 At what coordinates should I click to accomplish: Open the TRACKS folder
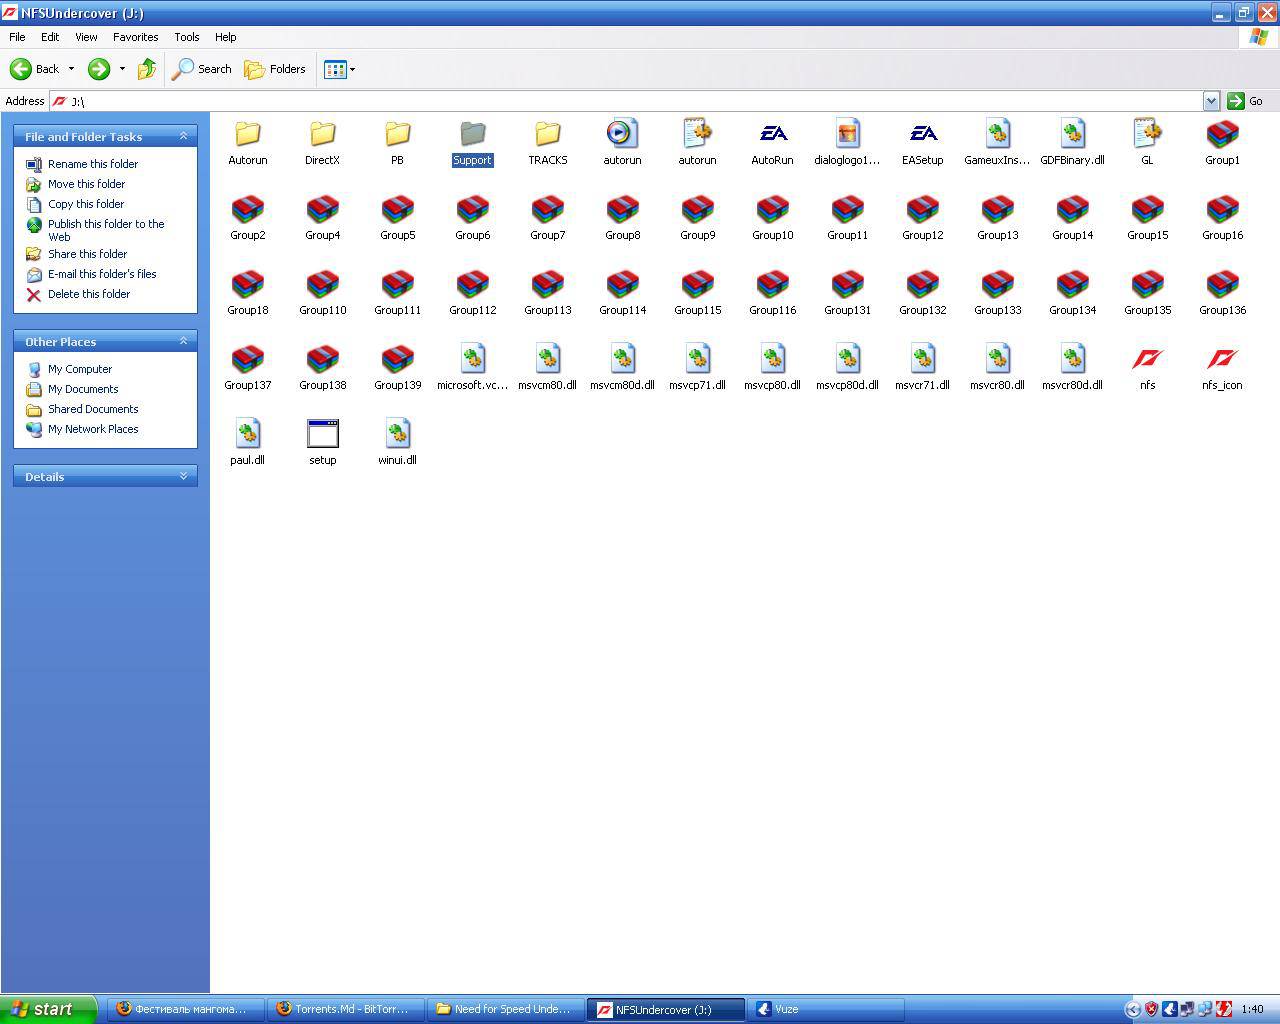point(547,143)
